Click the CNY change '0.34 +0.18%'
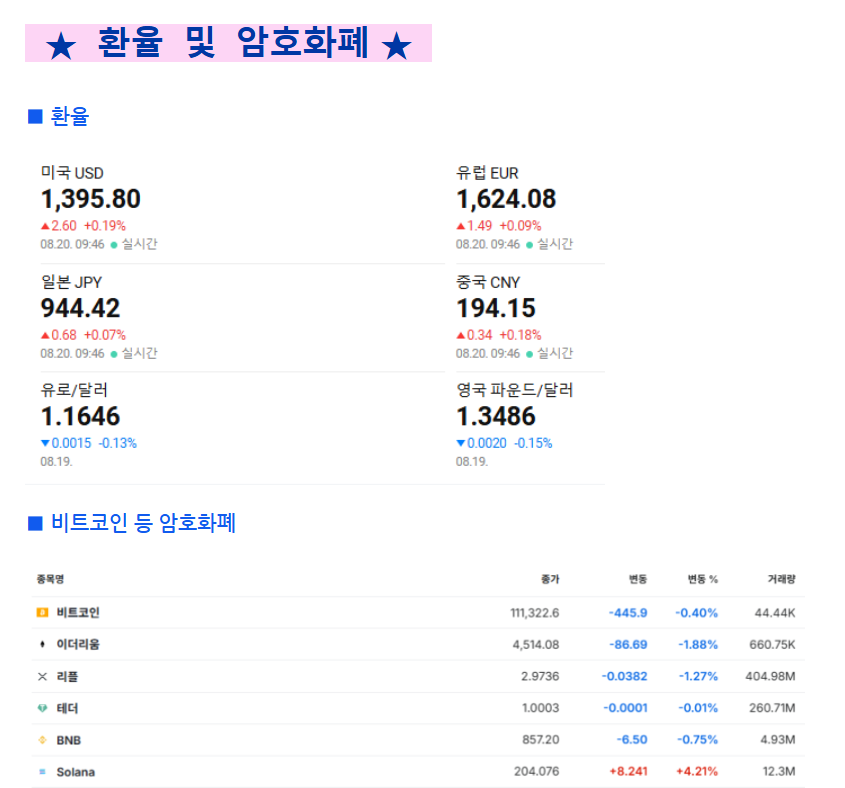The image size is (845, 788). (x=498, y=335)
